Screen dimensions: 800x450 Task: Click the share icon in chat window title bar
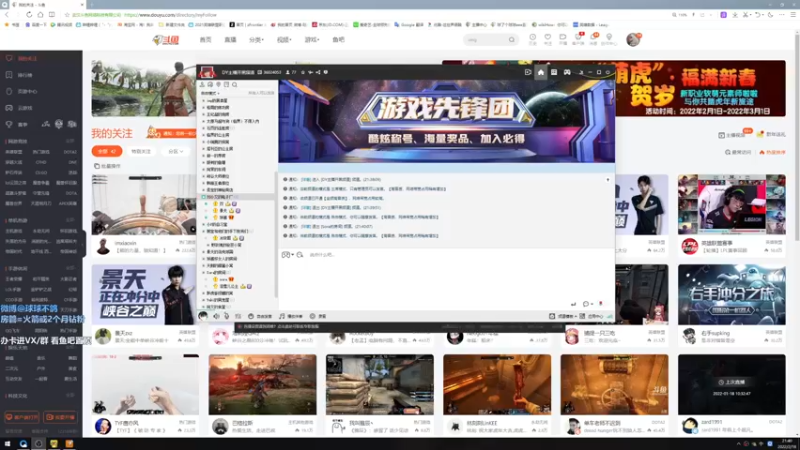click(318, 72)
